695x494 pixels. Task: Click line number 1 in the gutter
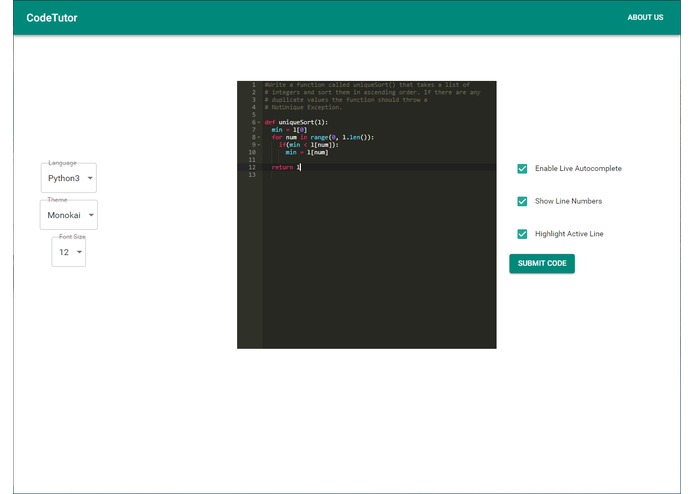(x=254, y=85)
